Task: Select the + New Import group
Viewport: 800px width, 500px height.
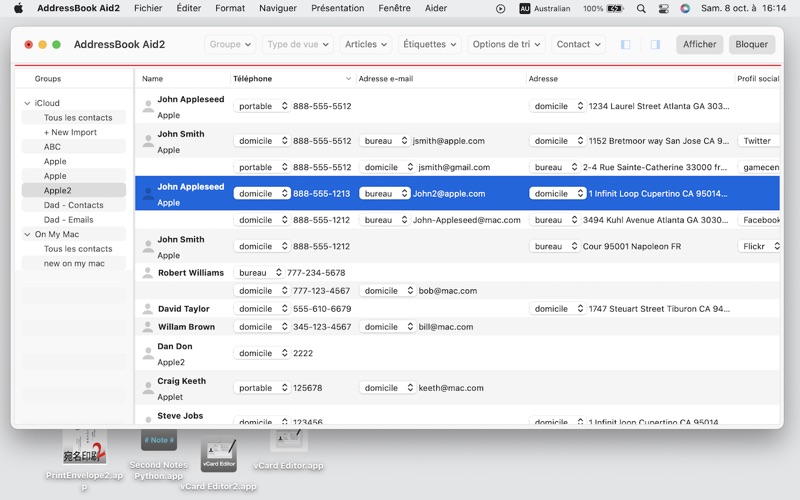Action: click(x=73, y=132)
